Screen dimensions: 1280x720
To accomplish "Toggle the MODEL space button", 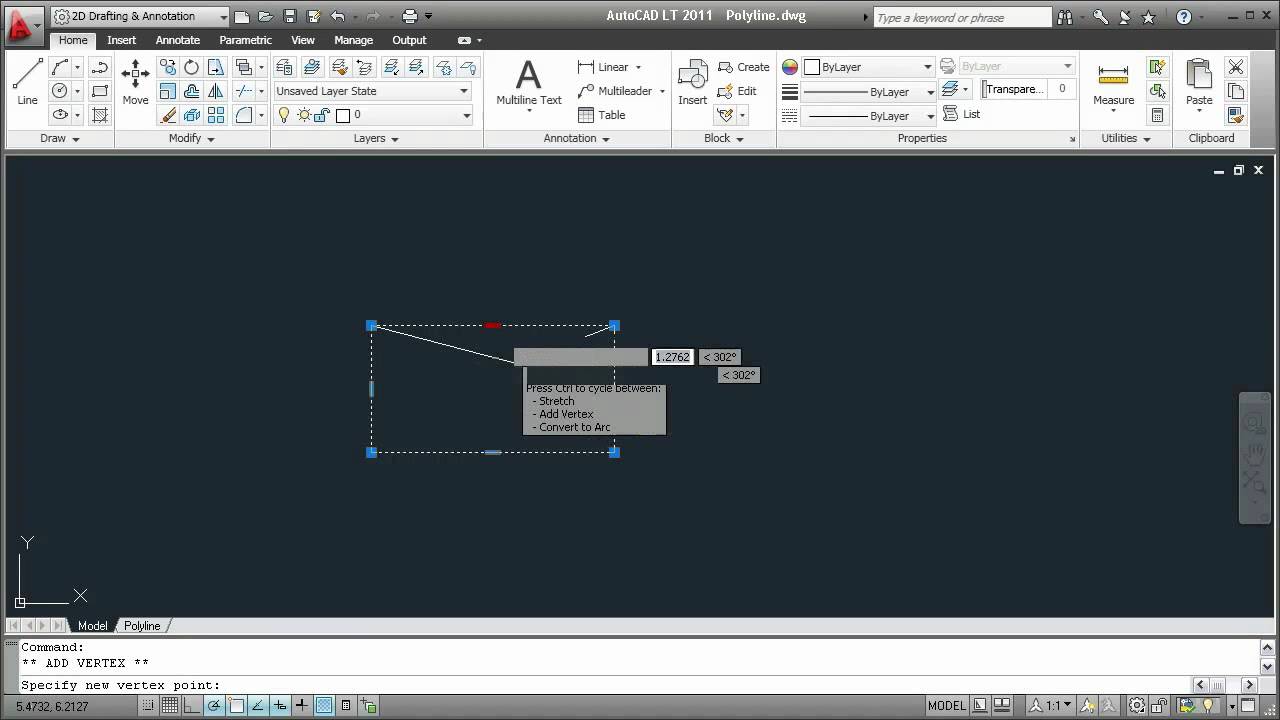I will 946,706.
